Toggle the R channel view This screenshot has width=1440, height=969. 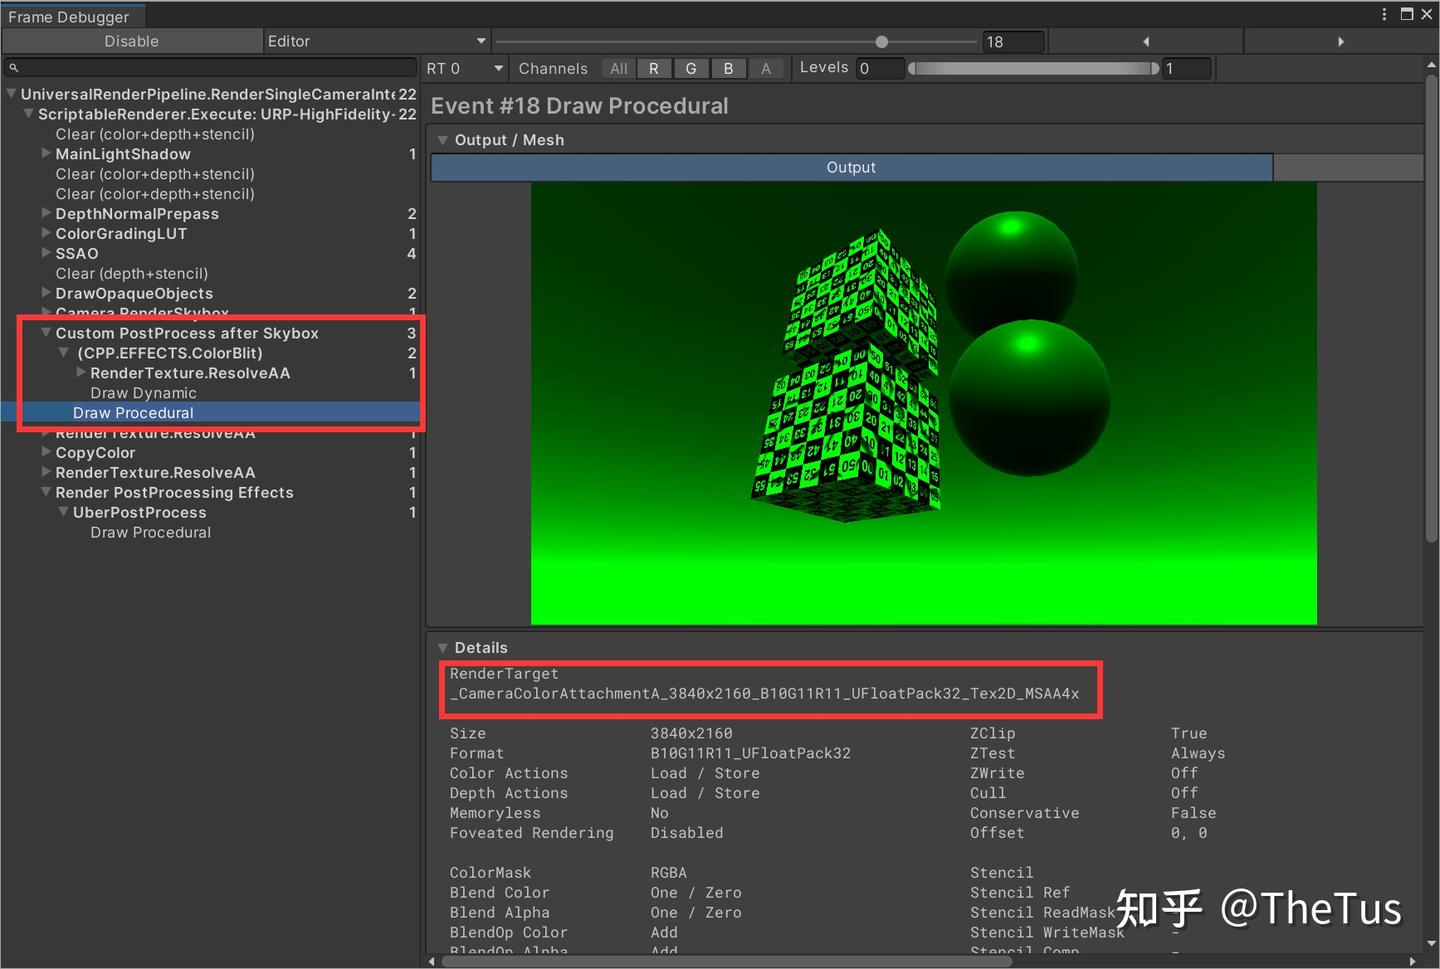(x=654, y=68)
